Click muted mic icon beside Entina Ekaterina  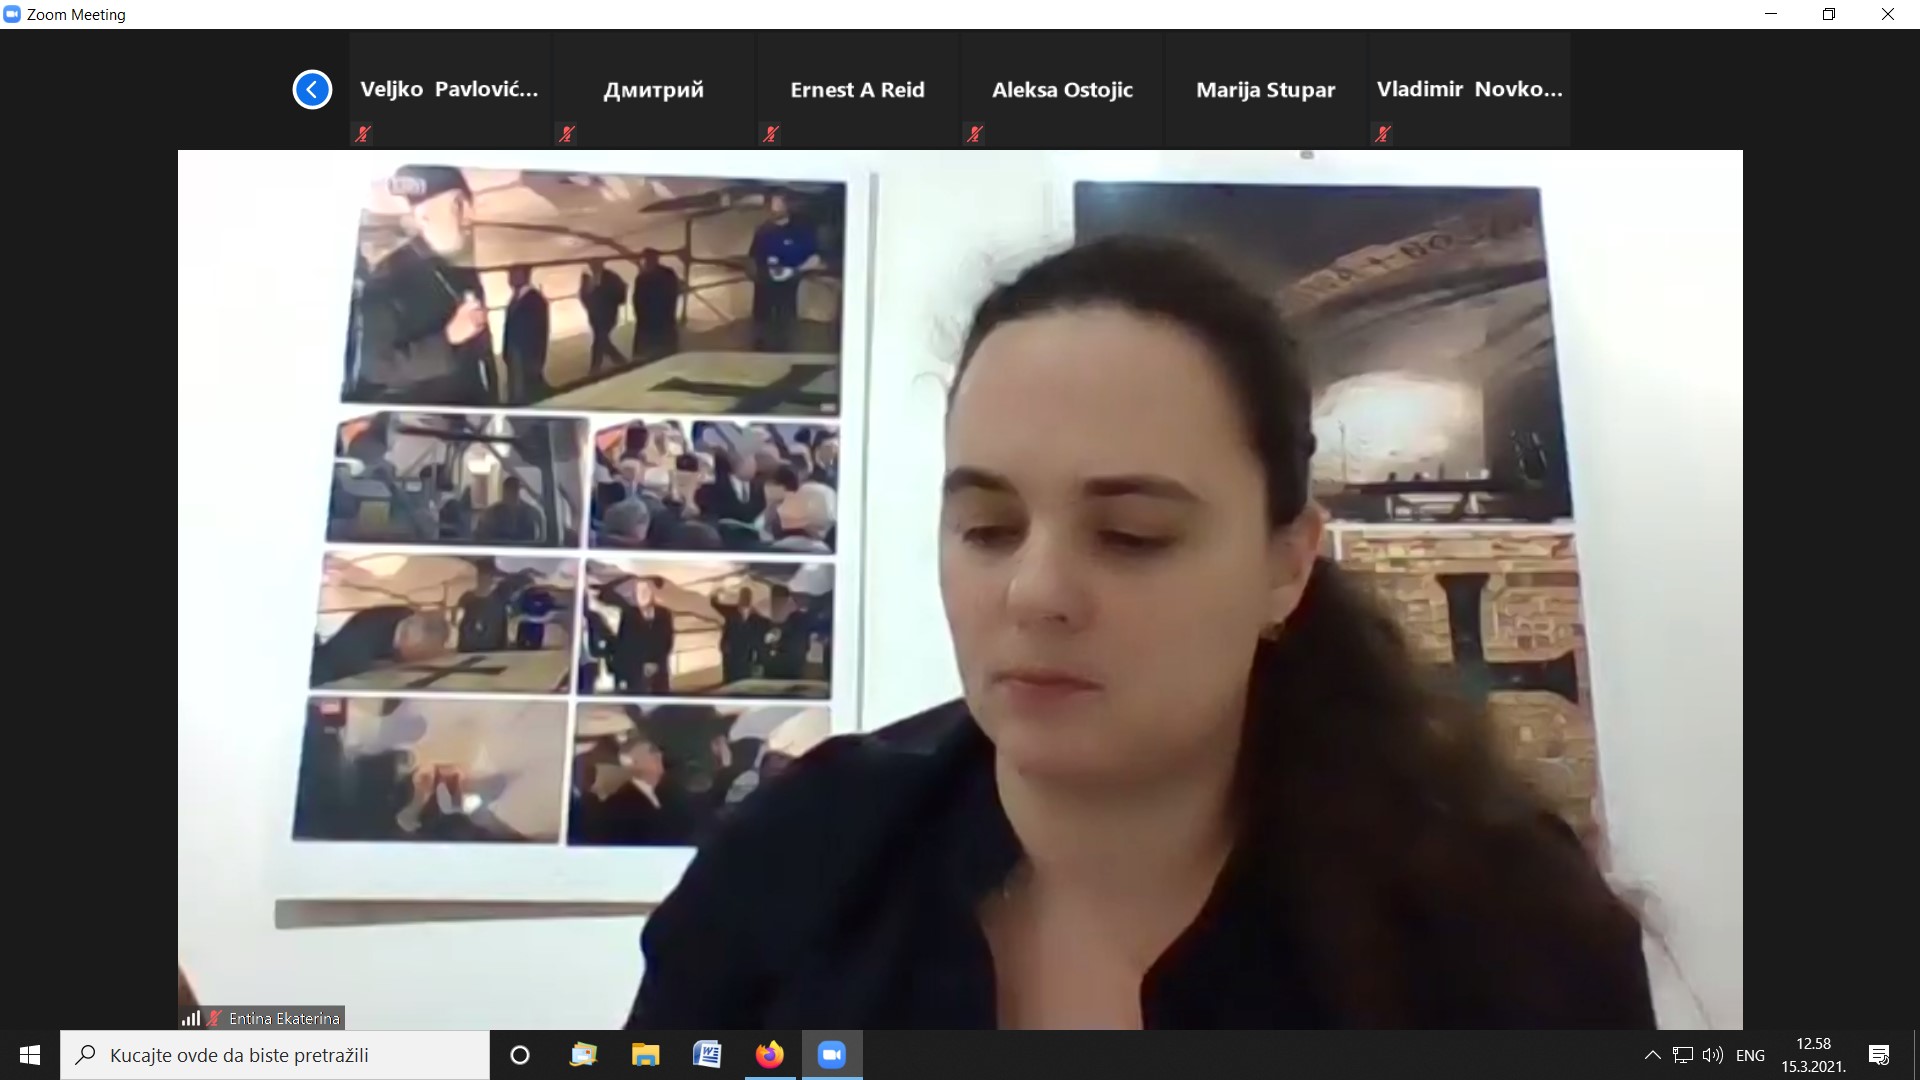[213, 1018]
